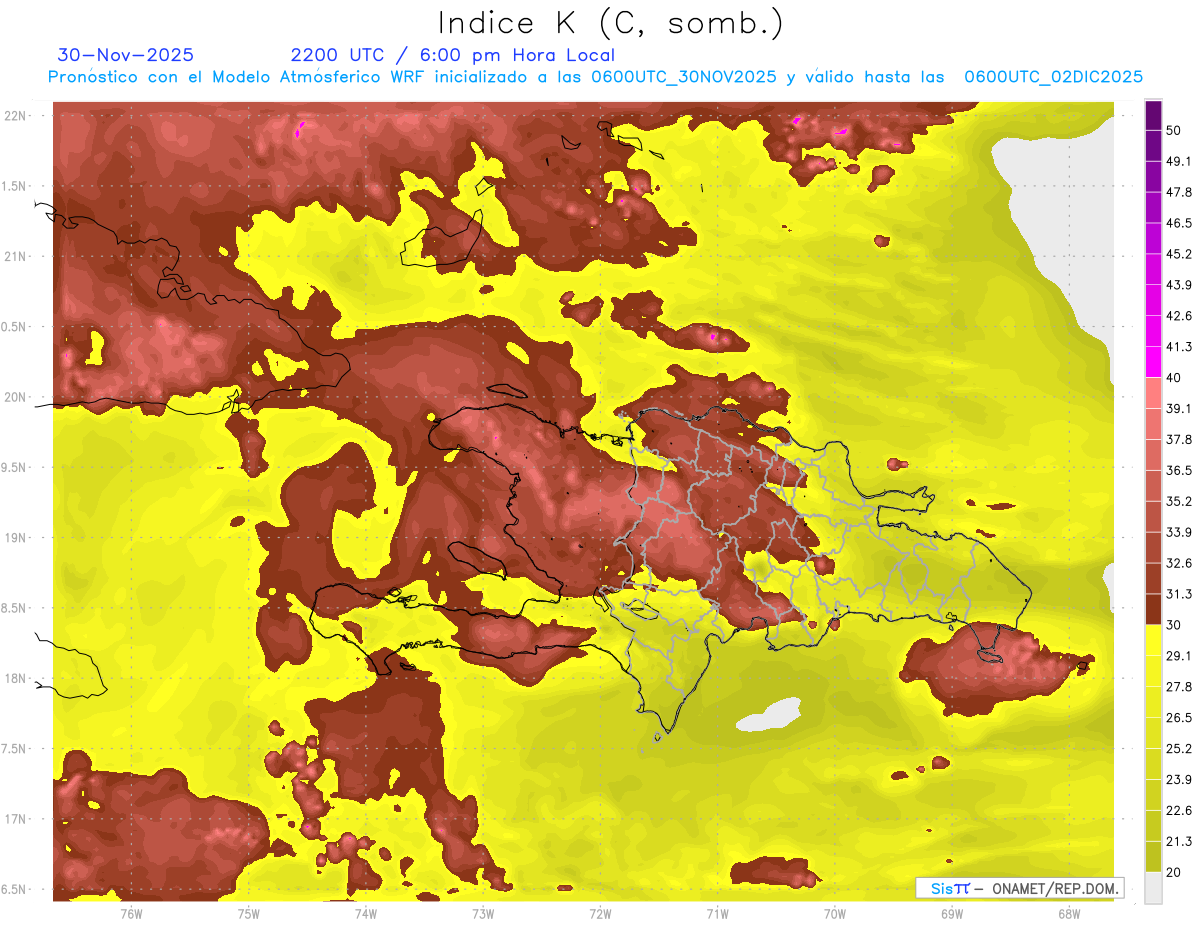Click the 'Indice K (C, somb.)' title

[x=611, y=23]
